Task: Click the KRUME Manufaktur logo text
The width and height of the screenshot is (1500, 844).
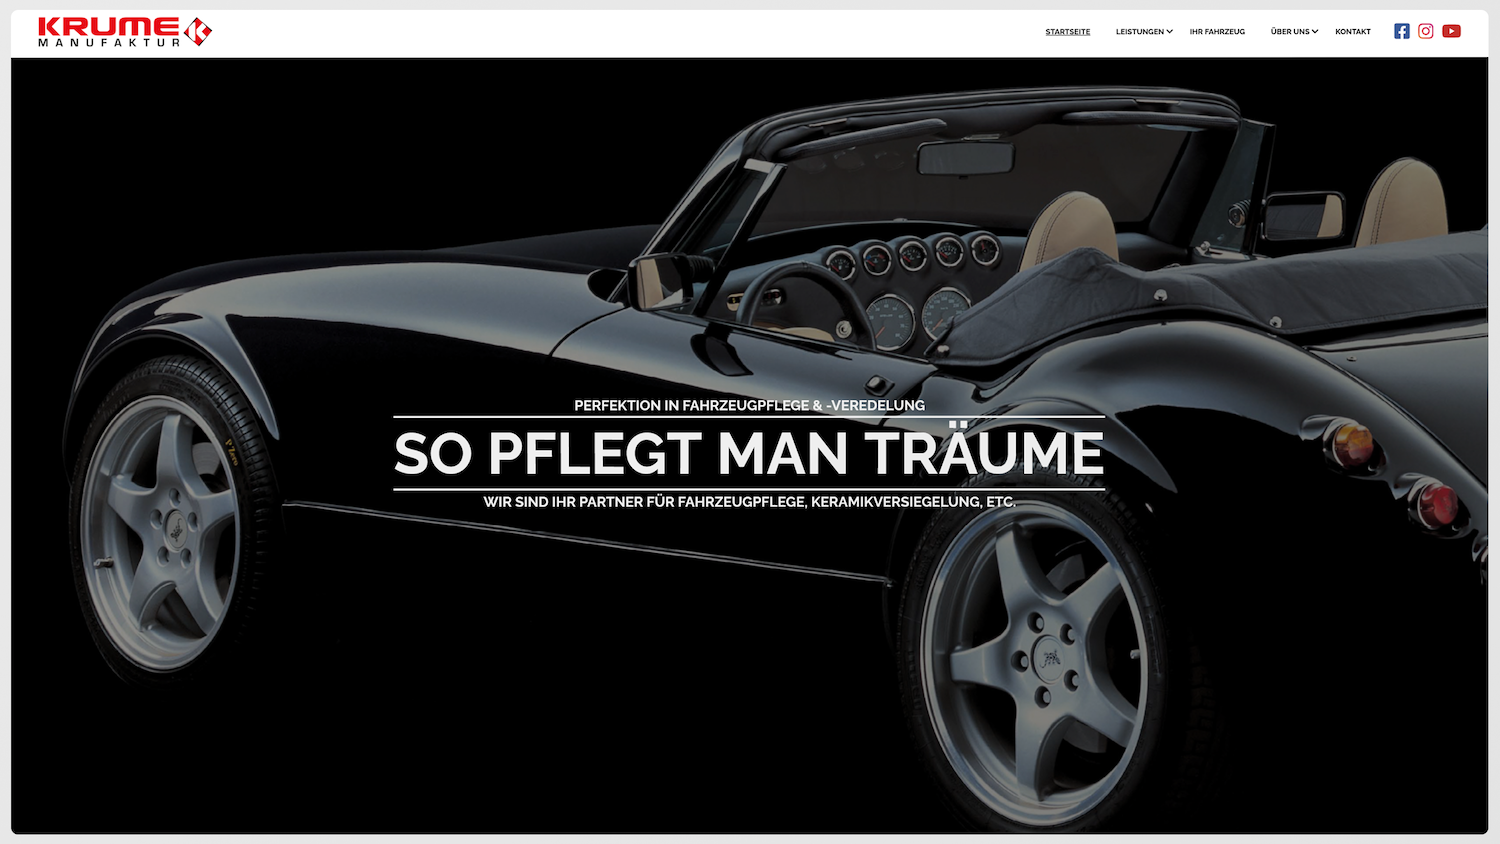Action: (x=108, y=32)
